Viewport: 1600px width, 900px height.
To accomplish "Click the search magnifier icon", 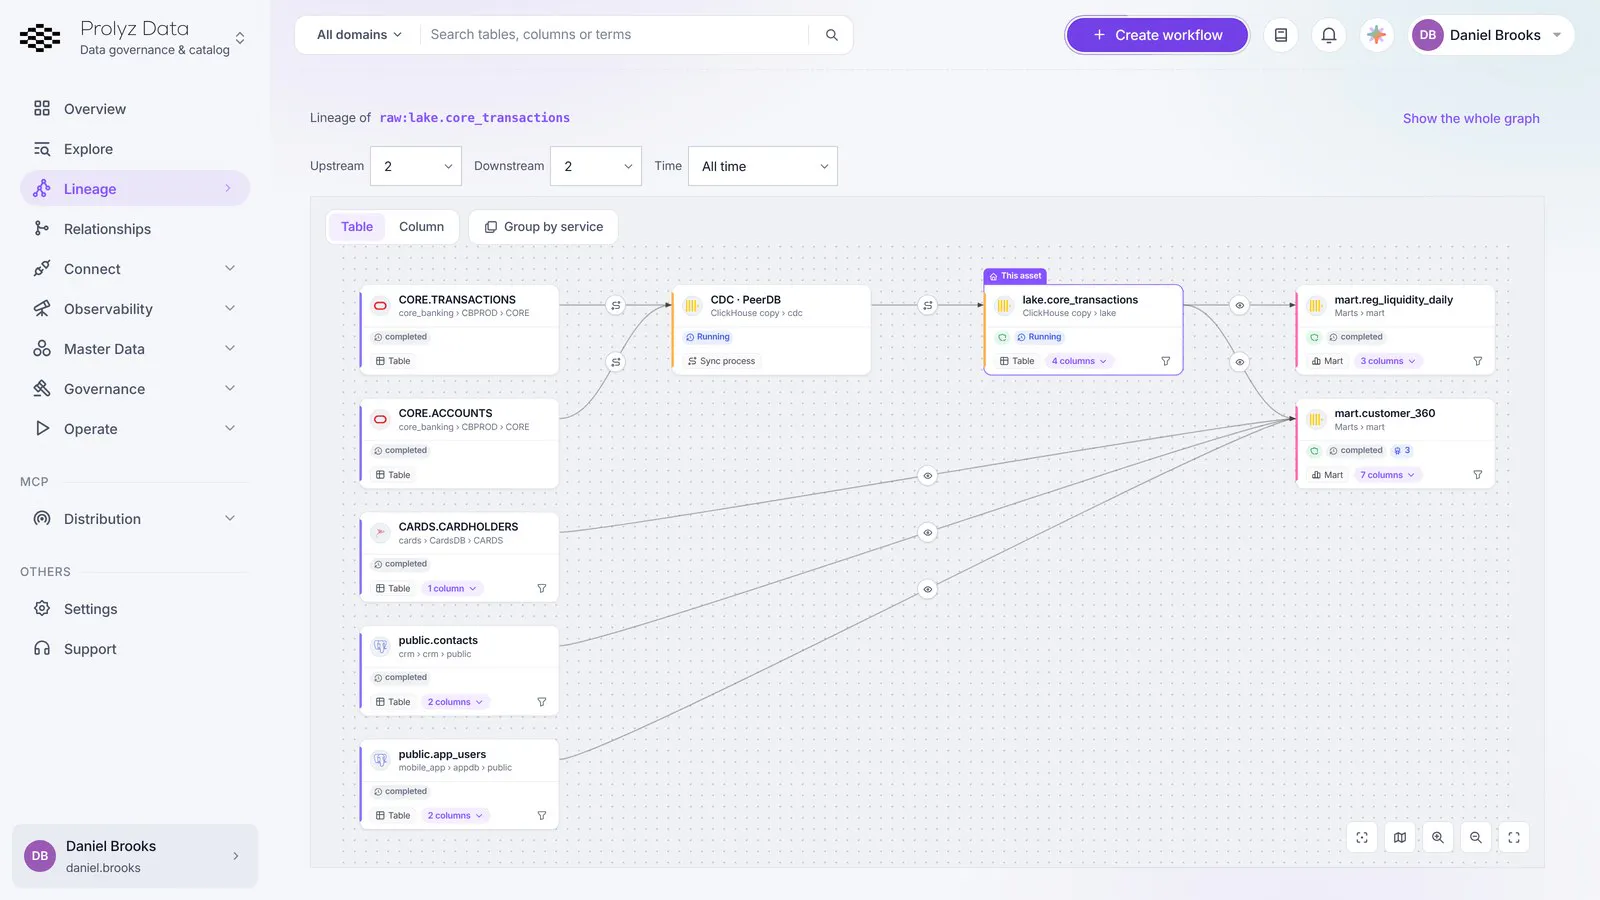I will pos(831,35).
